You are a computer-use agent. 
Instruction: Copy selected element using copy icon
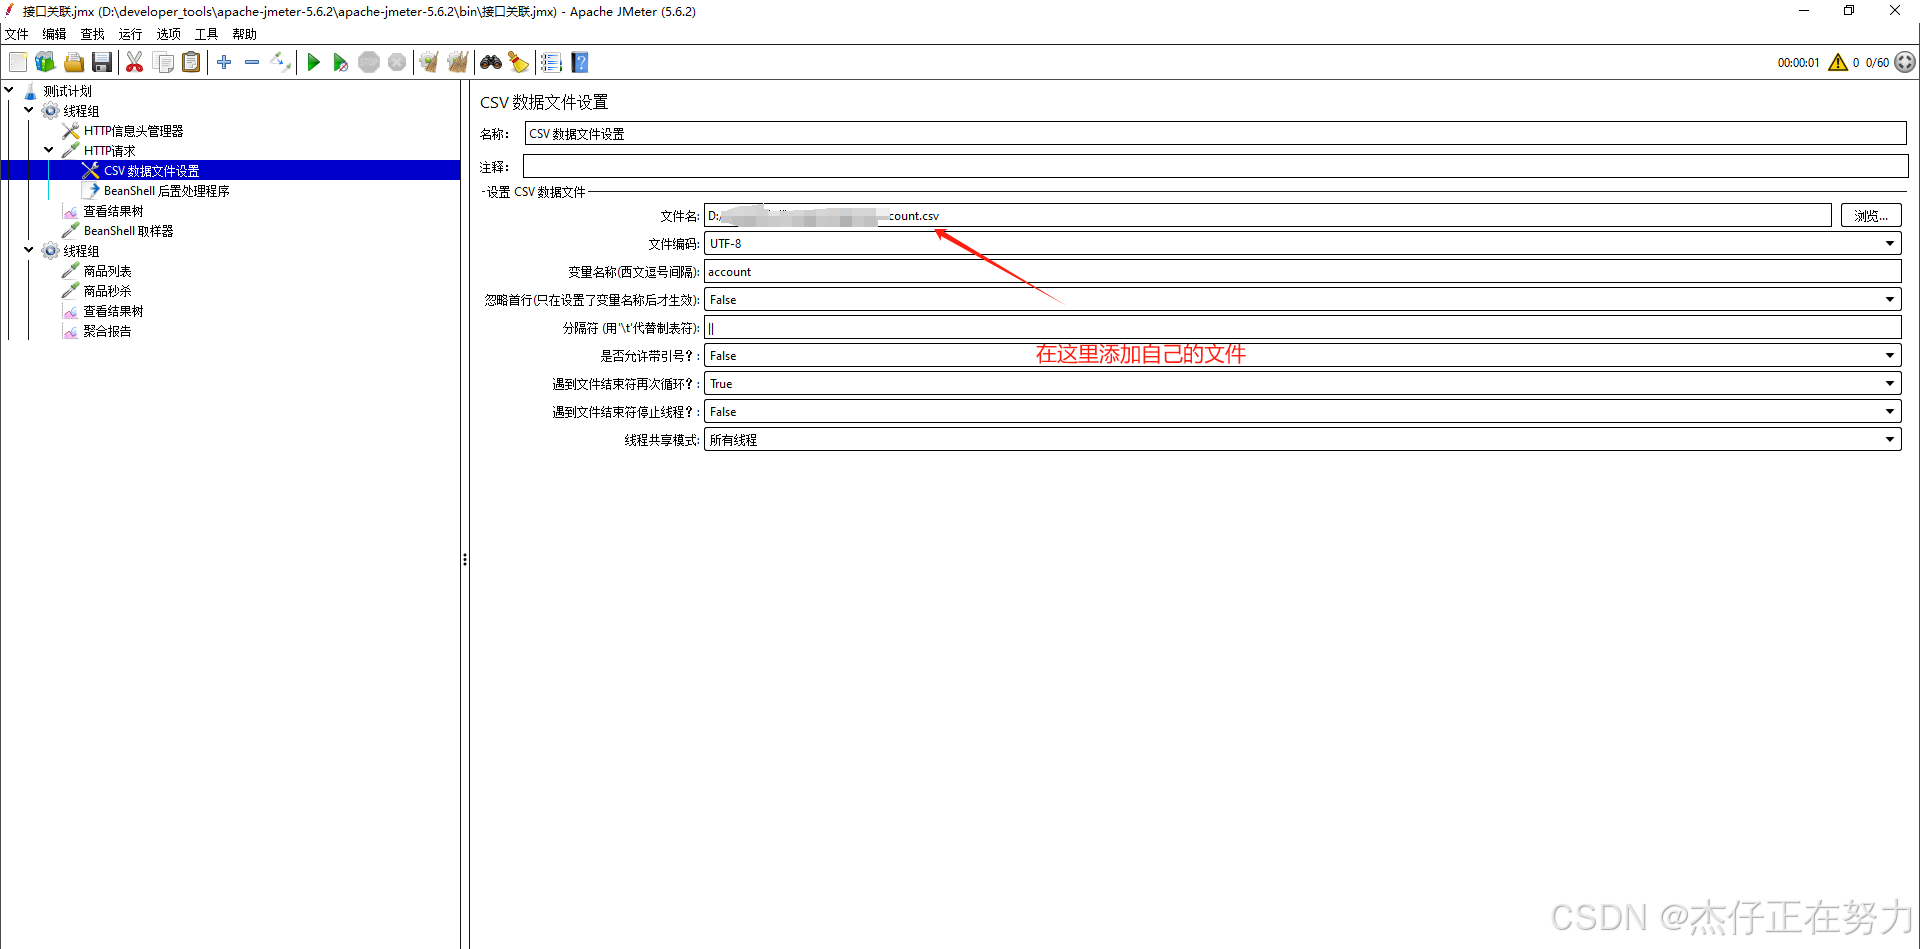(x=164, y=63)
